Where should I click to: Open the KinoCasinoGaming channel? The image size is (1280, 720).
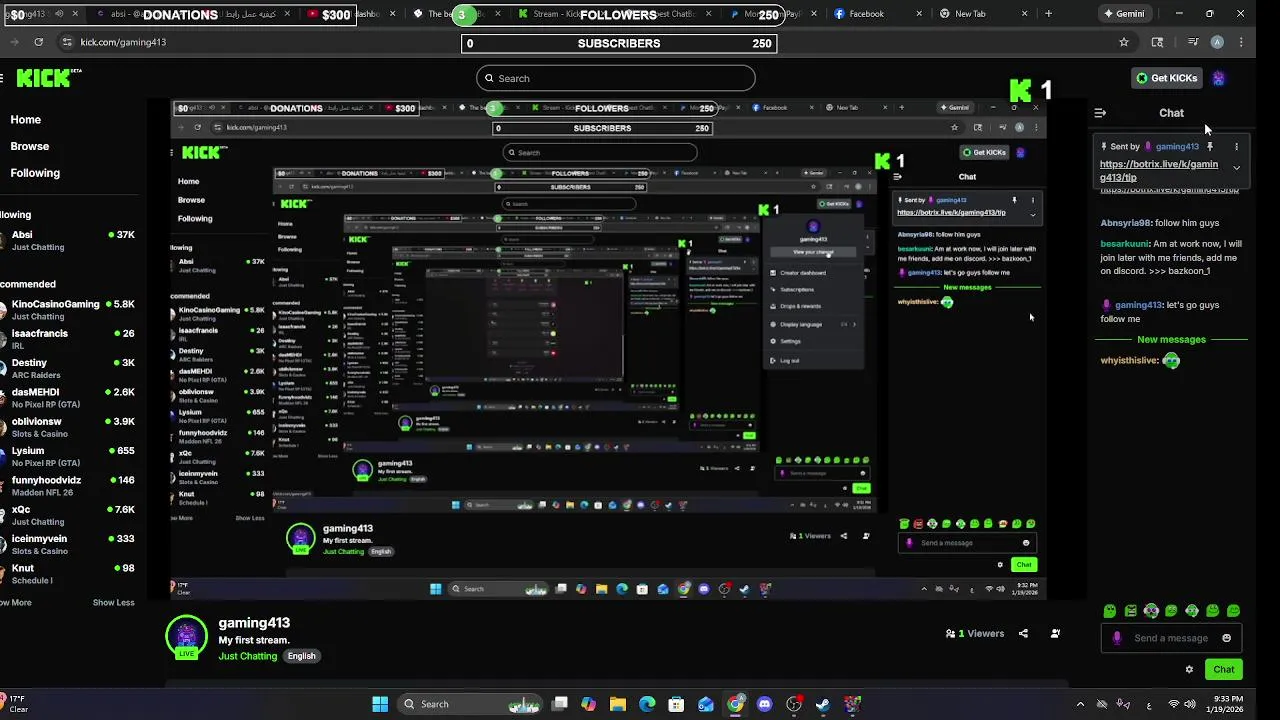[68, 310]
